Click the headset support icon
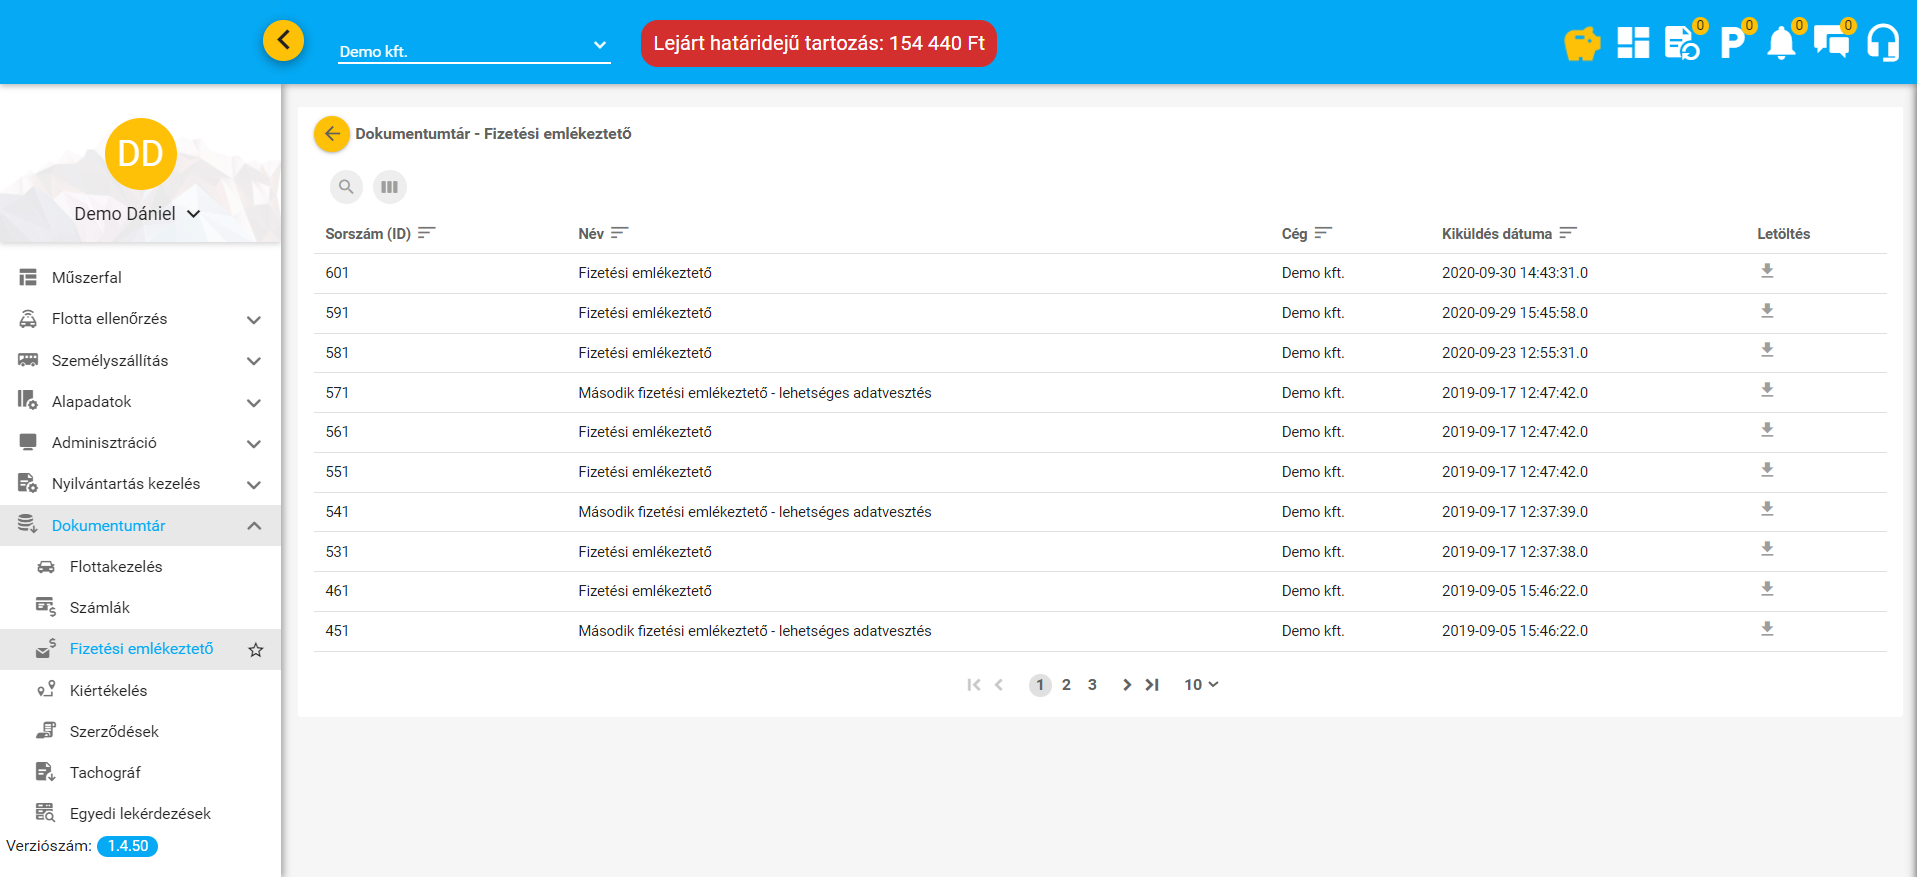Viewport: 1917px width, 877px height. coord(1882,44)
